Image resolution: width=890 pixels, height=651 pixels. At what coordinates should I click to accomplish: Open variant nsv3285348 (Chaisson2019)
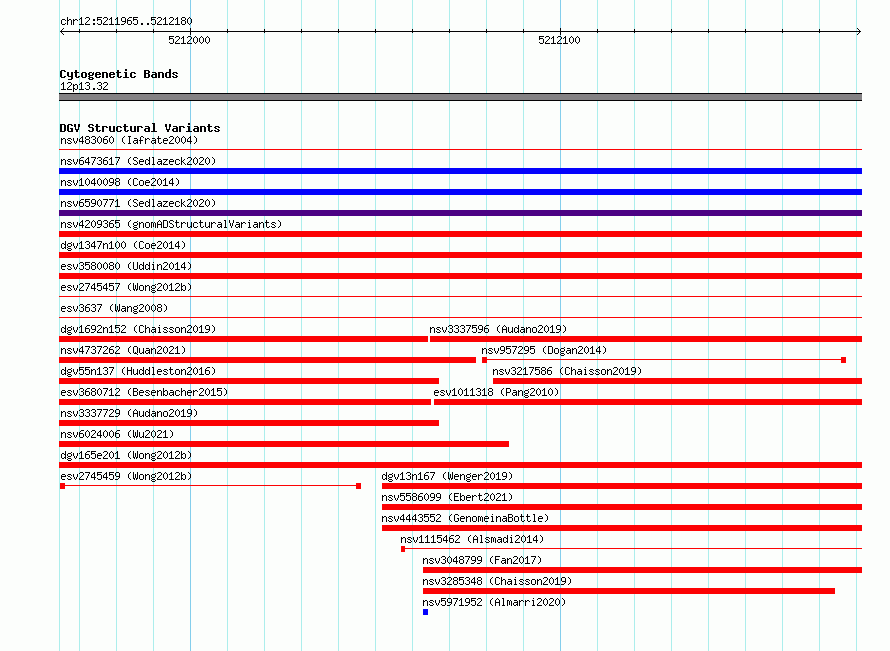(x=497, y=581)
